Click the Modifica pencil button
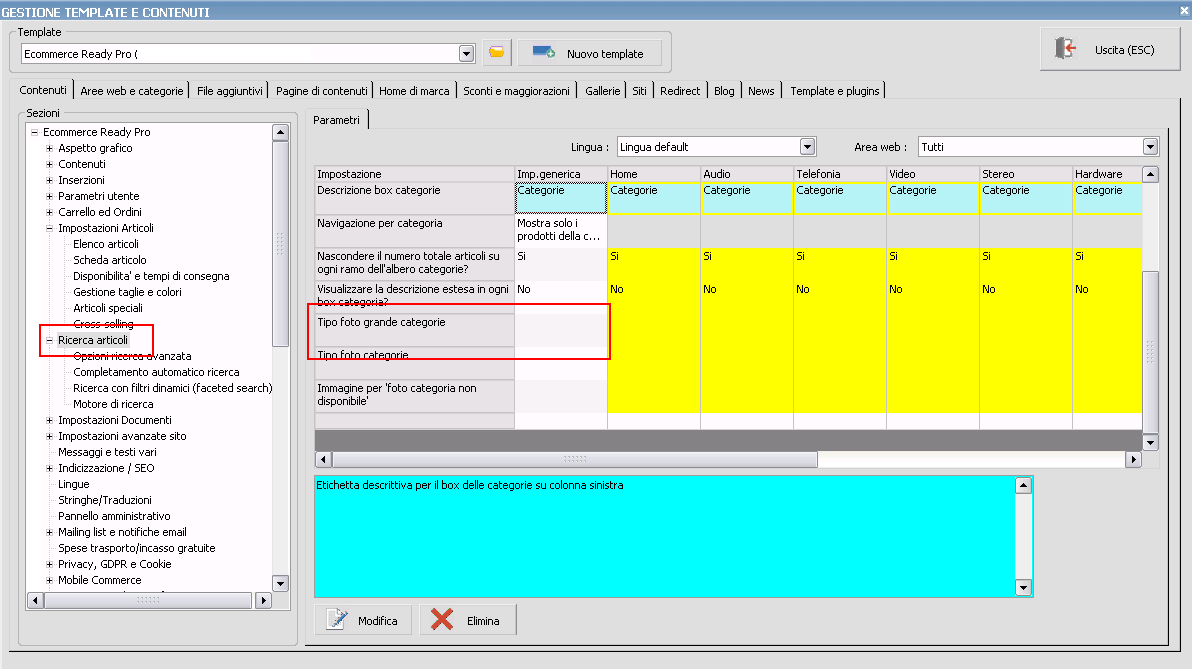 (363, 621)
